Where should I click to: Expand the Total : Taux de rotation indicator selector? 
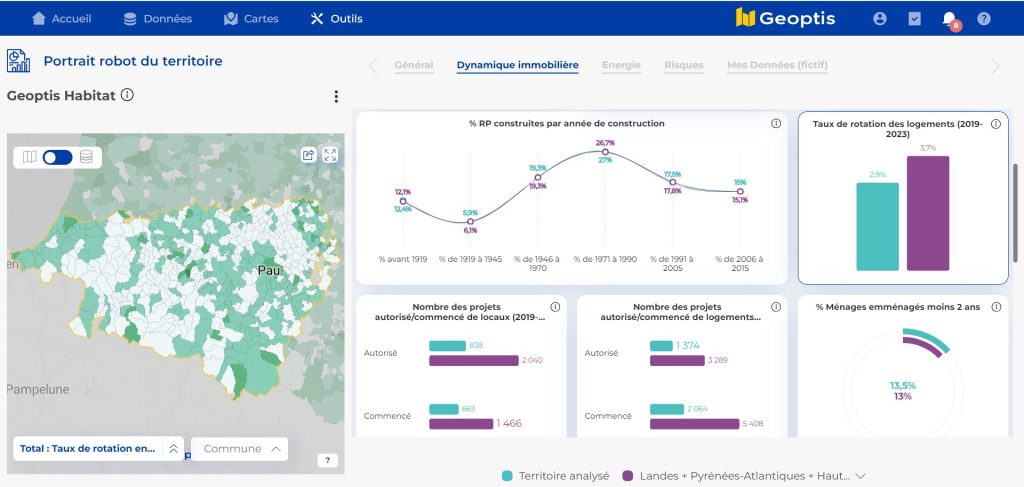174,449
